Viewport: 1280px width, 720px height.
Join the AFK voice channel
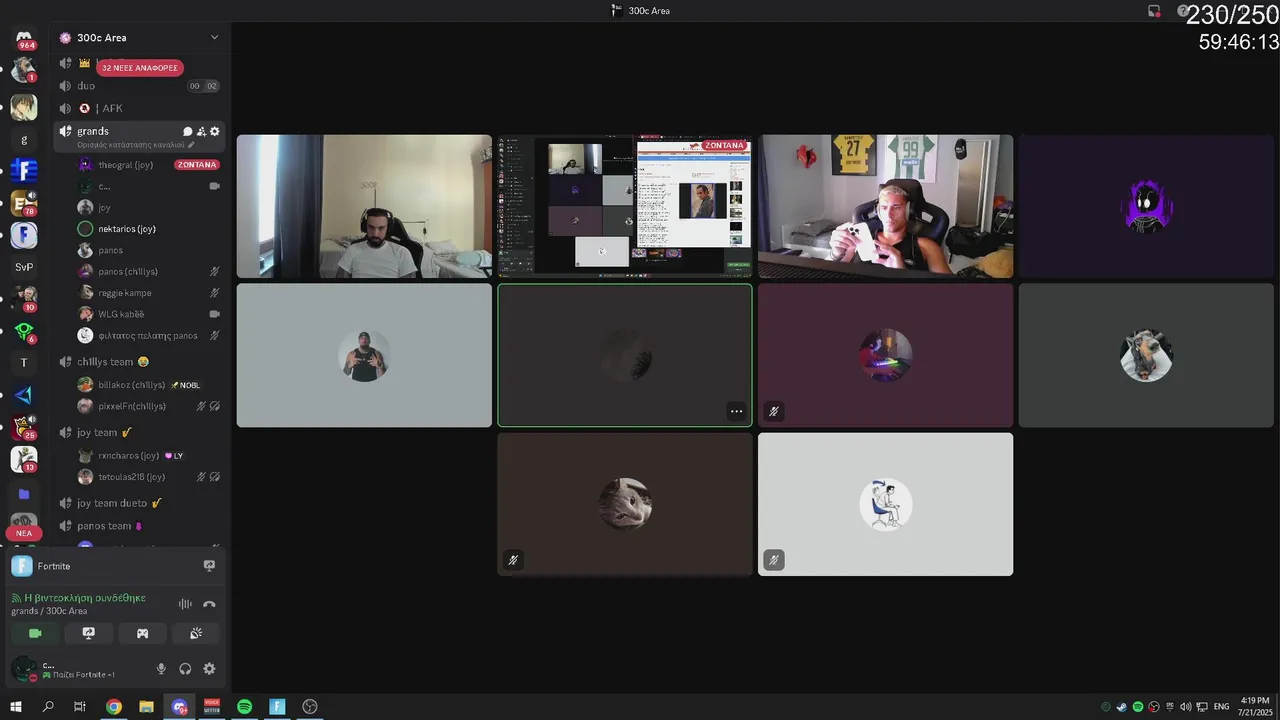coord(139,108)
